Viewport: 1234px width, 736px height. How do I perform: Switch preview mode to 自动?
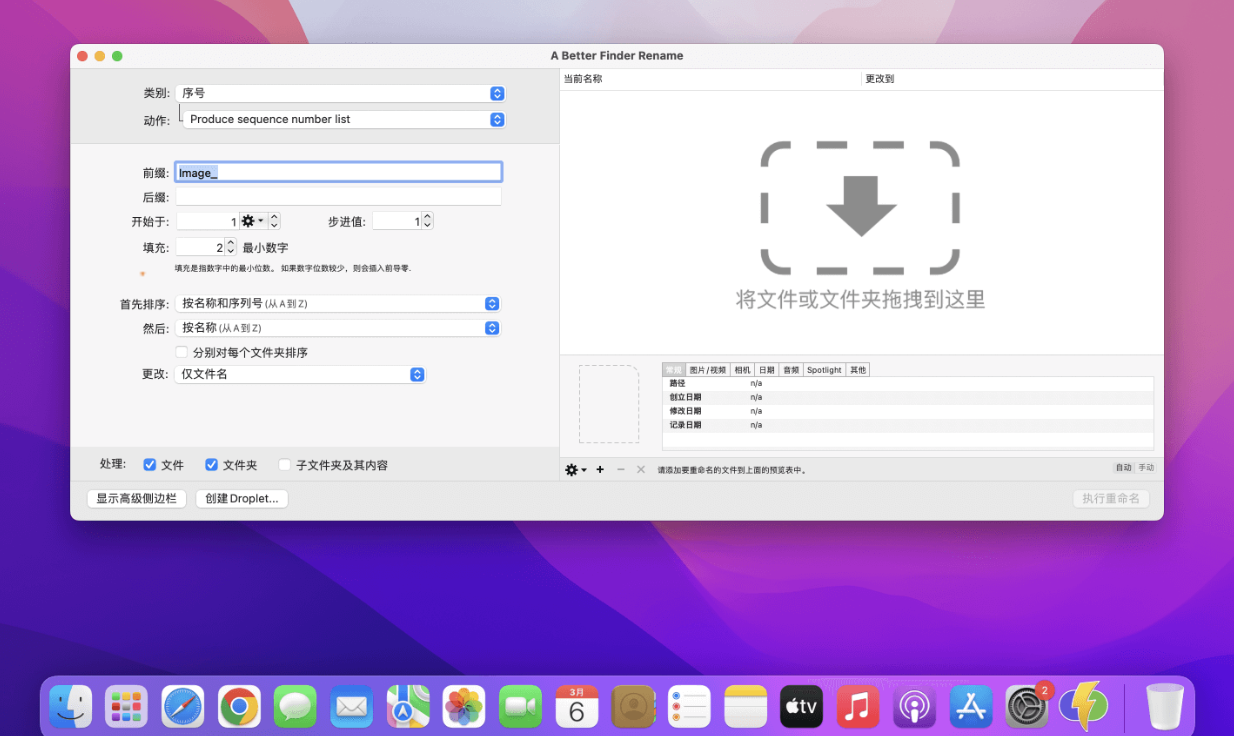(1124, 468)
